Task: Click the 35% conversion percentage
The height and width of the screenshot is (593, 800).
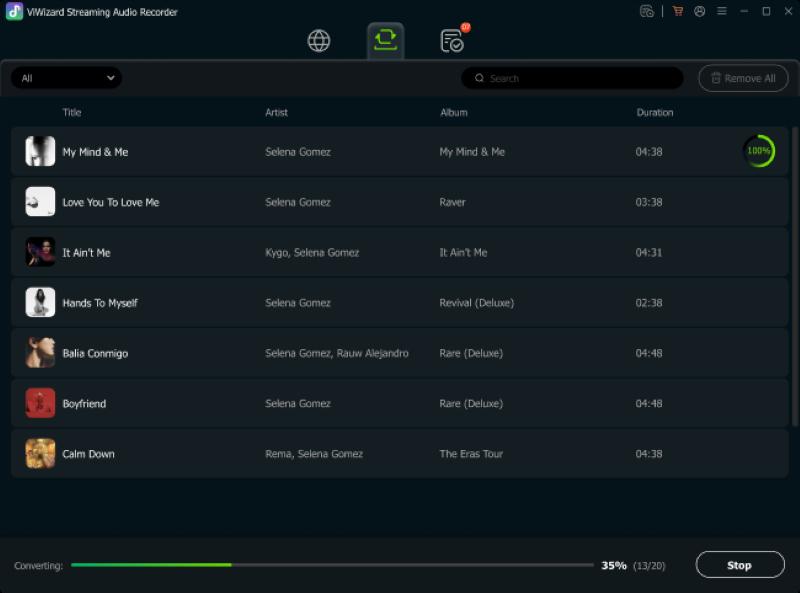Action: pos(614,565)
